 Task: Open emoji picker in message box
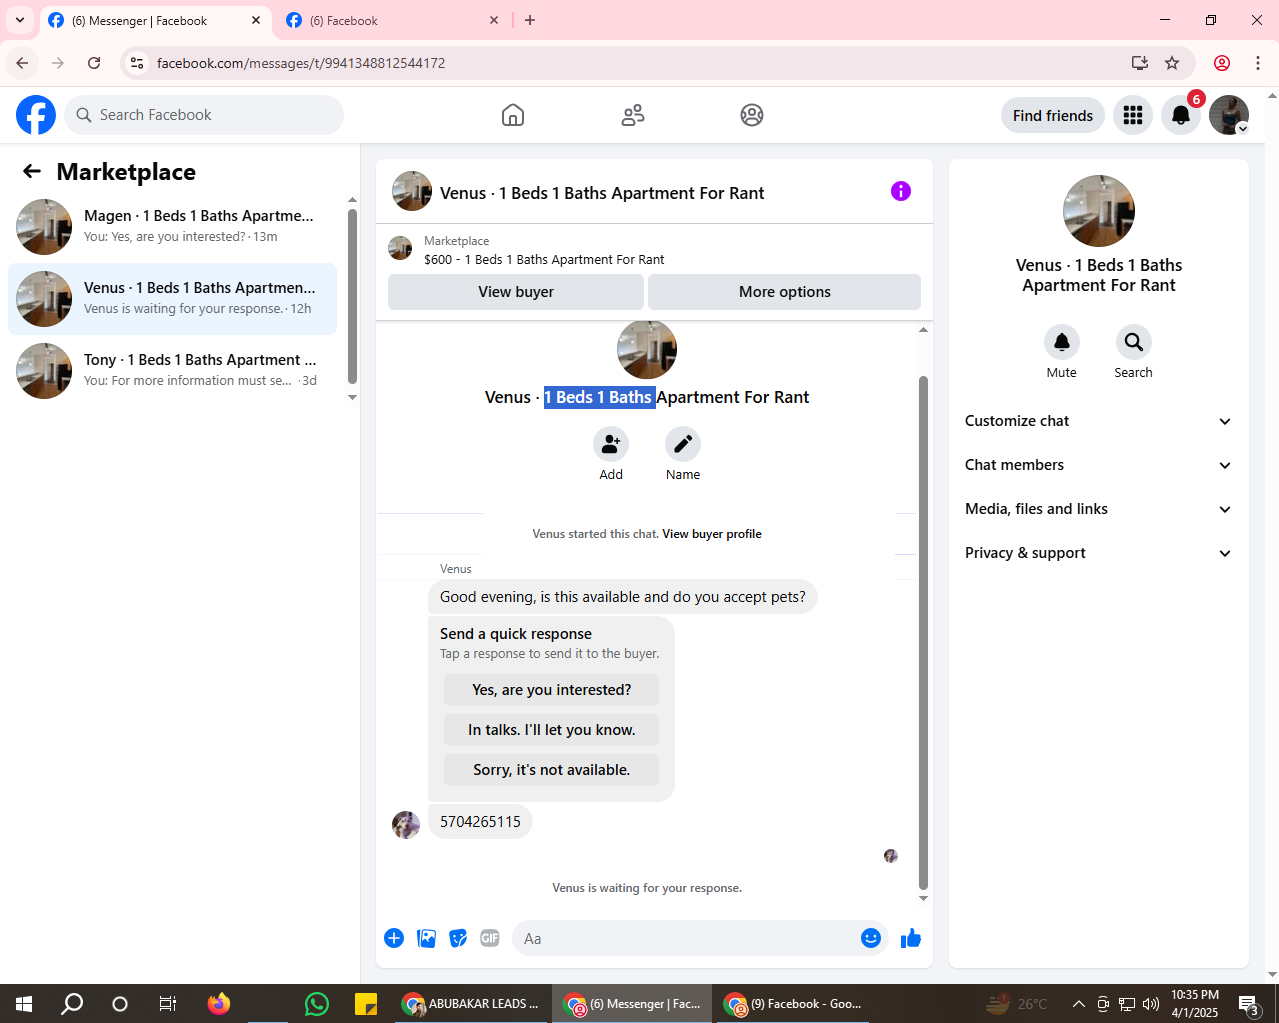(x=871, y=938)
